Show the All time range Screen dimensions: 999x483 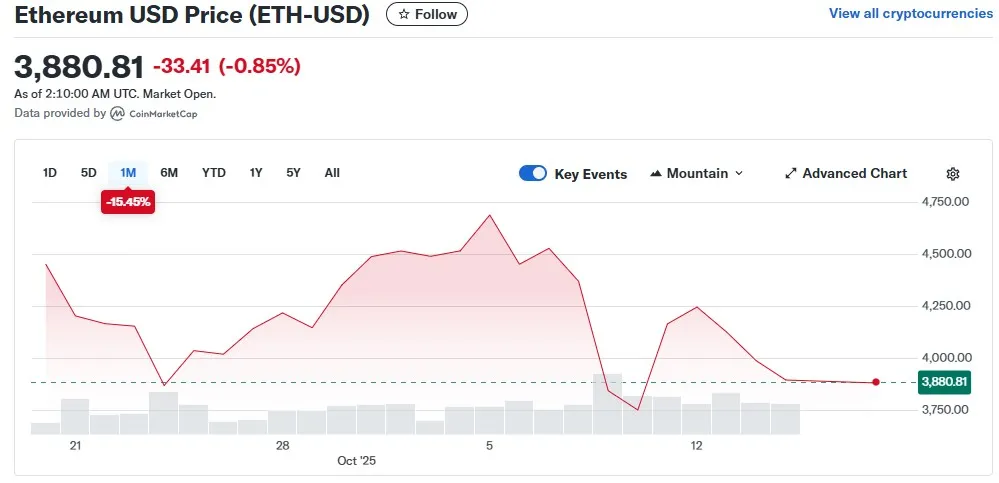(x=332, y=172)
